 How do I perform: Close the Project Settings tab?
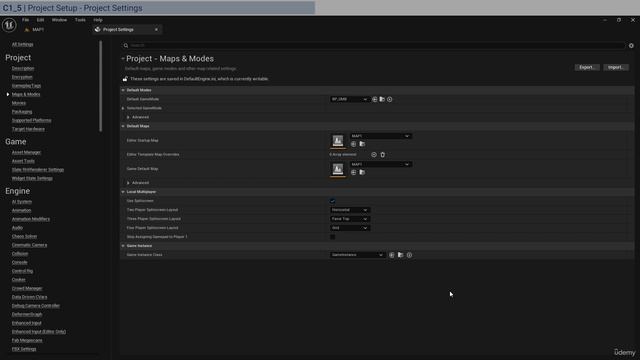pyautogui.click(x=156, y=29)
